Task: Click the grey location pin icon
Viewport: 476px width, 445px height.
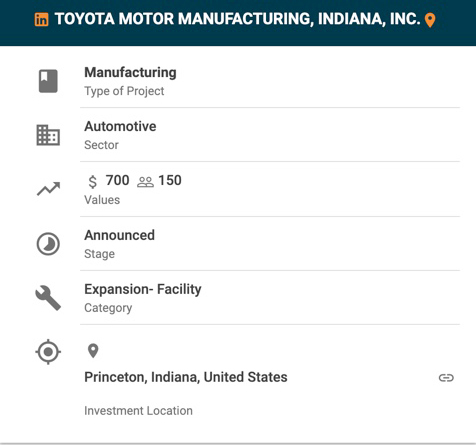Action: click(93, 351)
